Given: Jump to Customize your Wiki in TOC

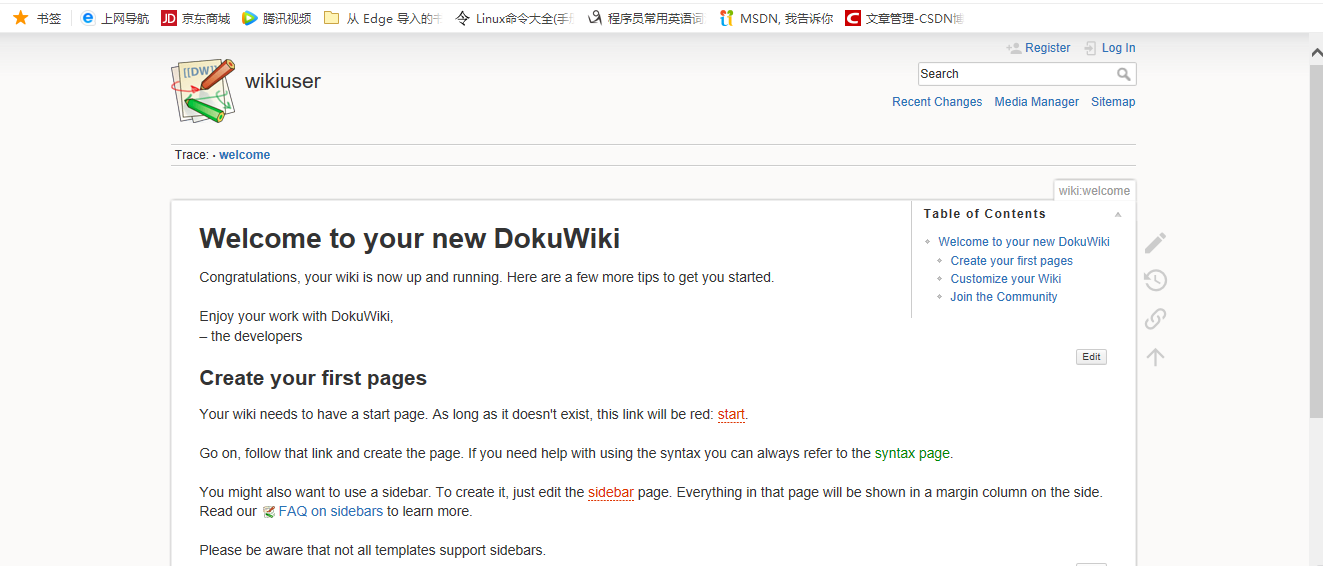Looking at the screenshot, I should pyautogui.click(x=1005, y=279).
